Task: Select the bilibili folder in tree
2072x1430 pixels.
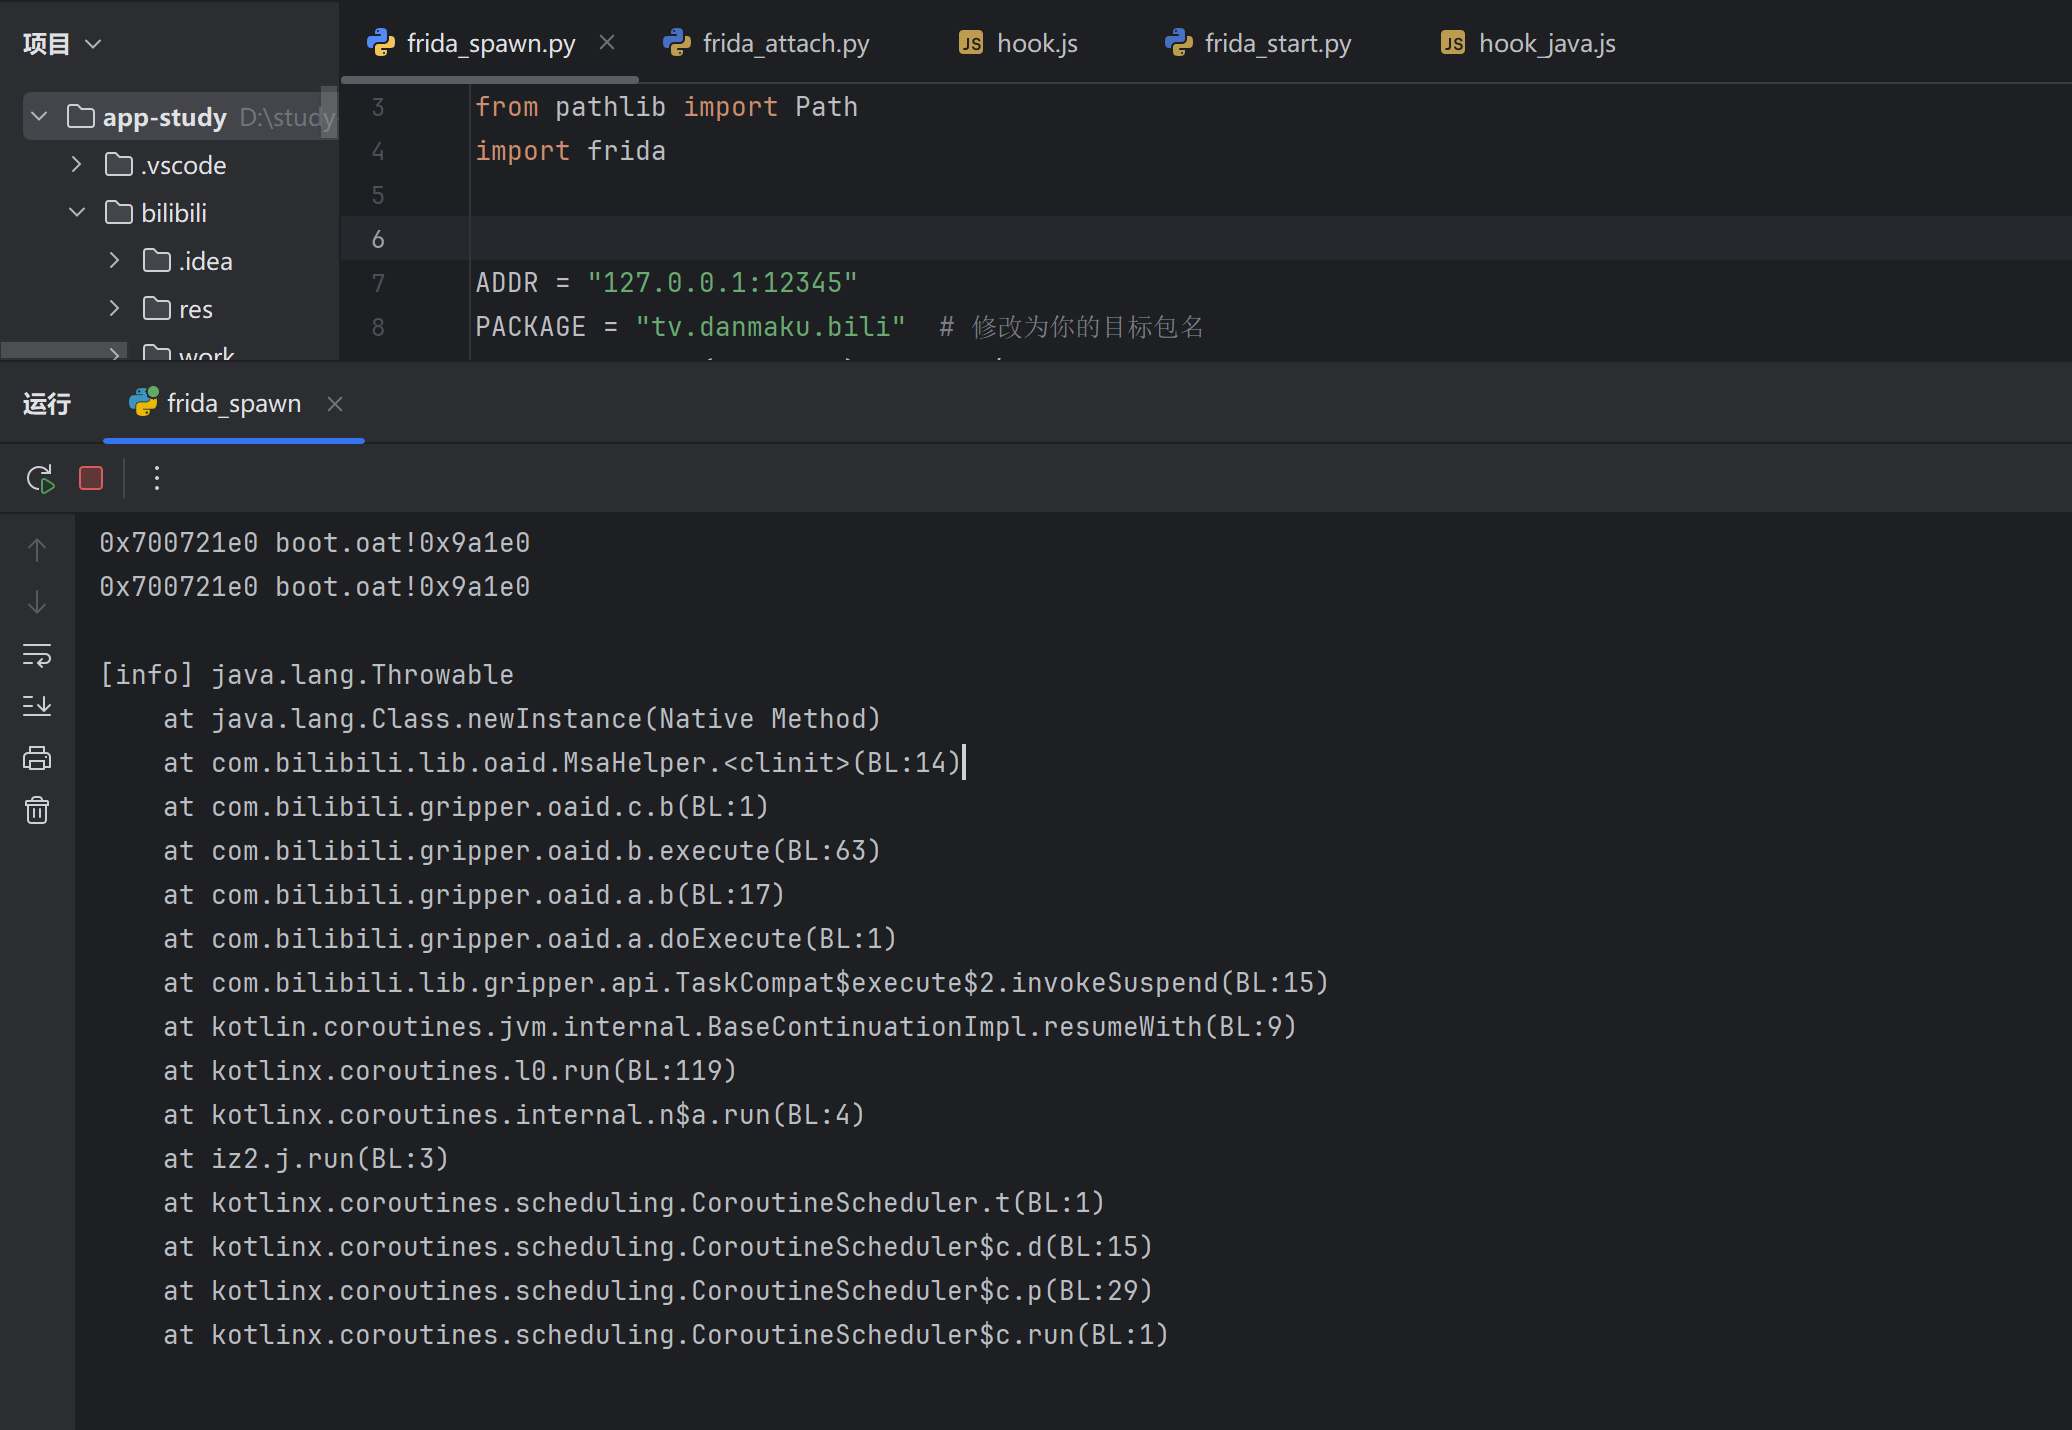Action: (x=156, y=213)
